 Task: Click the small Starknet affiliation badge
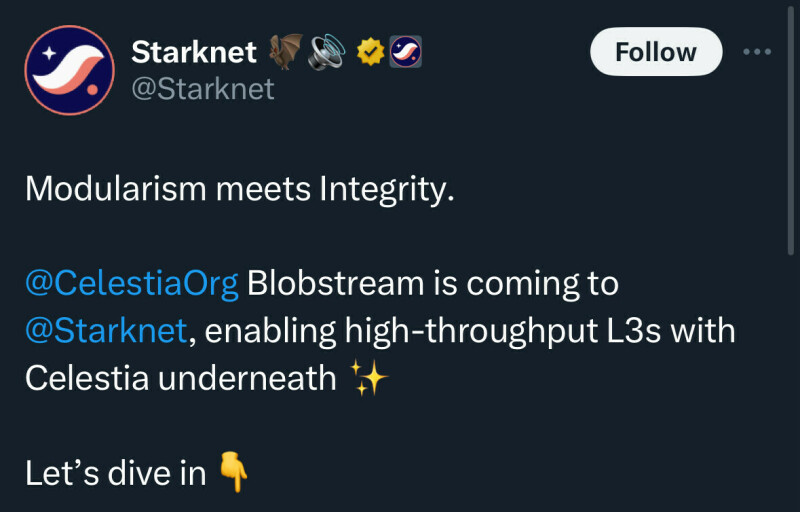click(x=404, y=52)
